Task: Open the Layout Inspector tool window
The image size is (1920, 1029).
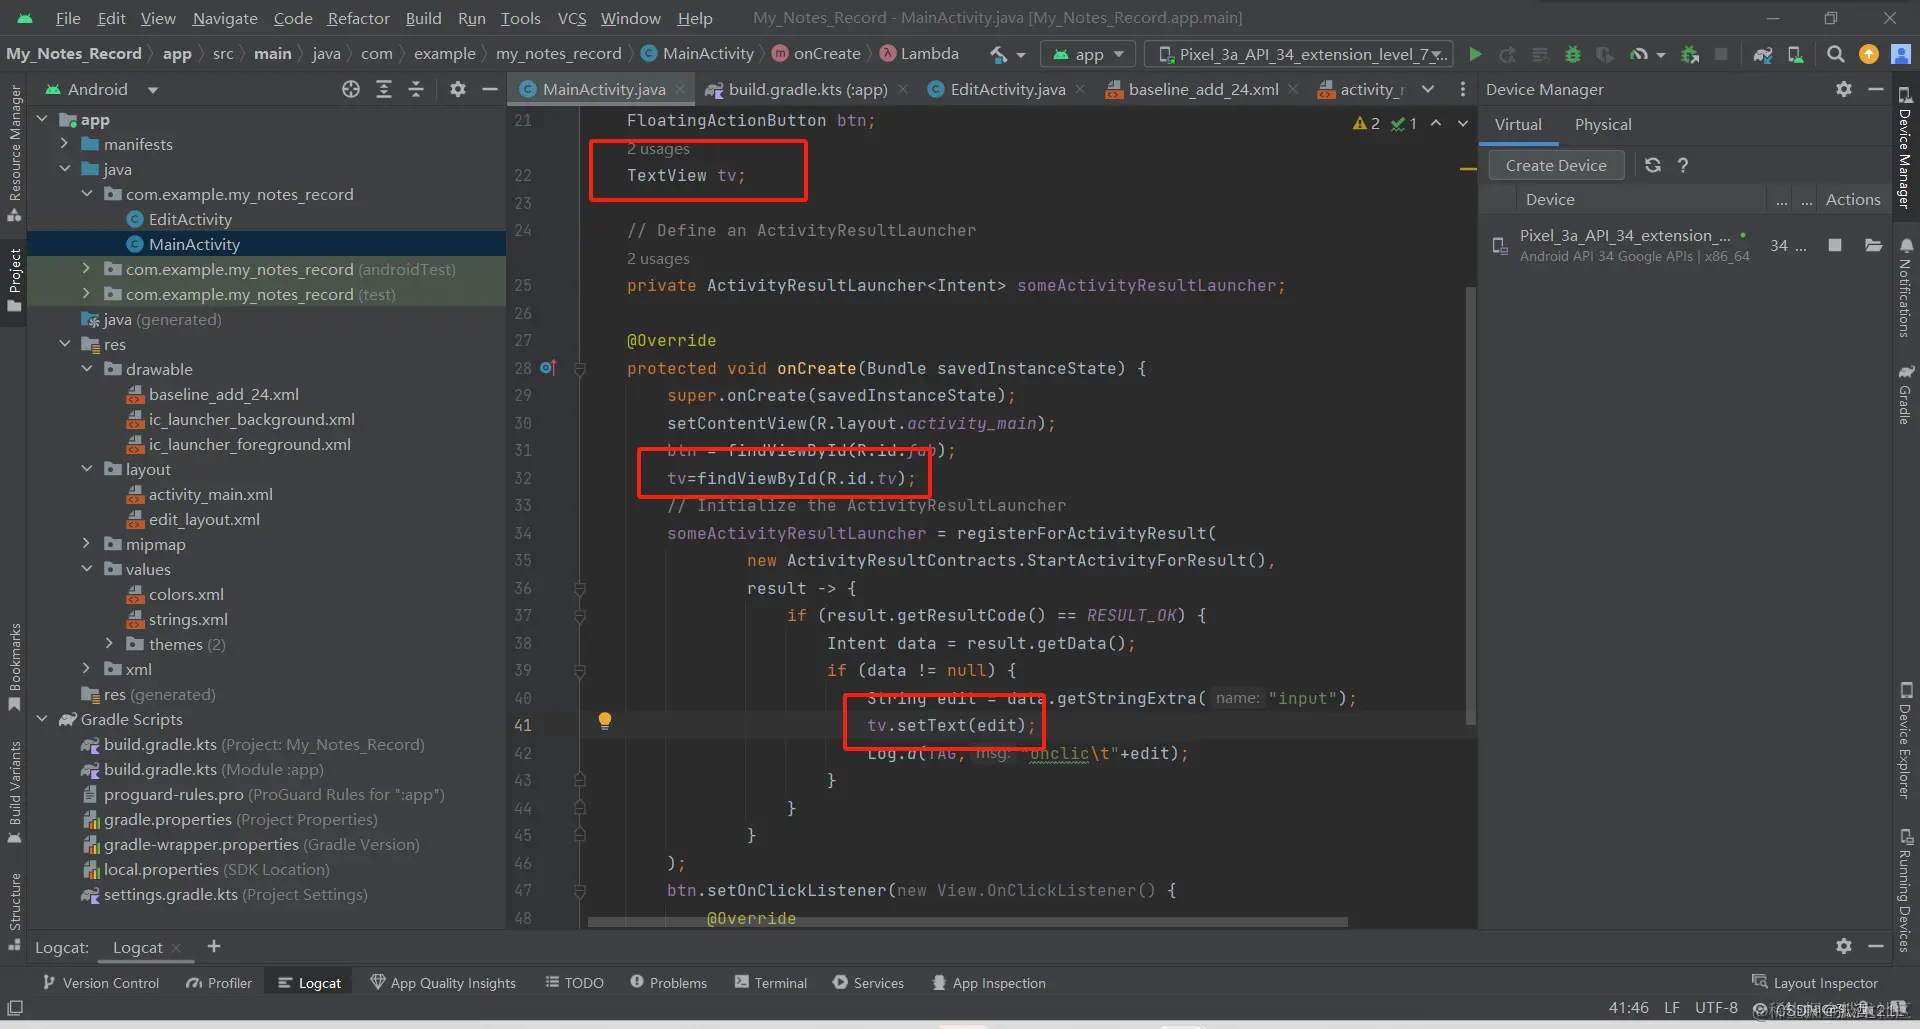Action: tap(1815, 983)
